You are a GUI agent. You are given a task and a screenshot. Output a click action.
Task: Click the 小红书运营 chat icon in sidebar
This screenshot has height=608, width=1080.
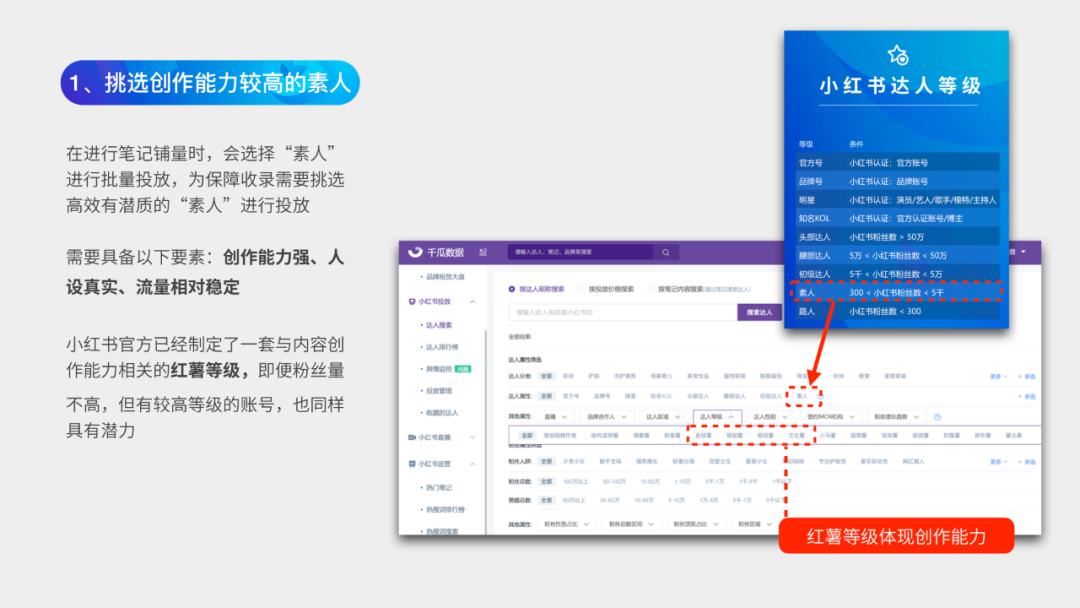click(x=412, y=464)
